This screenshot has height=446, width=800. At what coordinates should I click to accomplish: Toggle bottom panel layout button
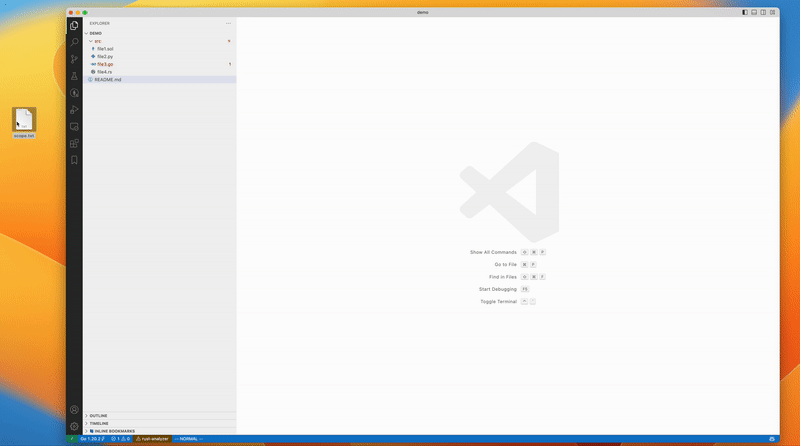point(754,12)
